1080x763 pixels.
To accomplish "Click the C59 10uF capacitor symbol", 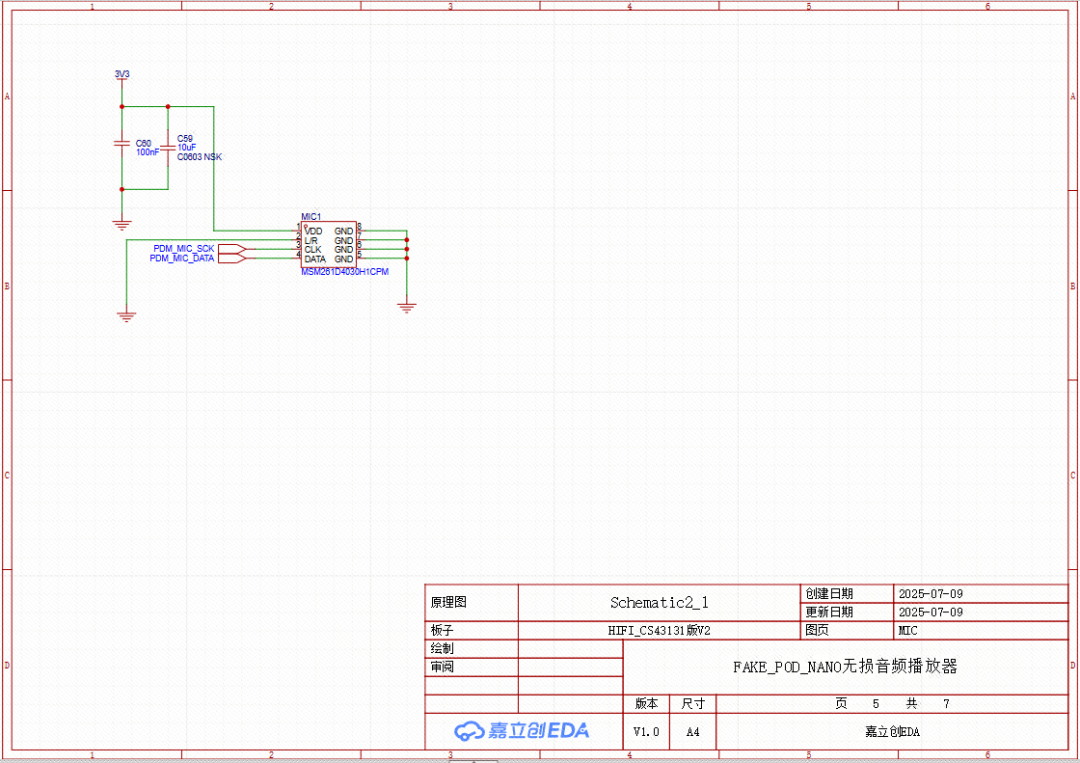I will point(167,148).
